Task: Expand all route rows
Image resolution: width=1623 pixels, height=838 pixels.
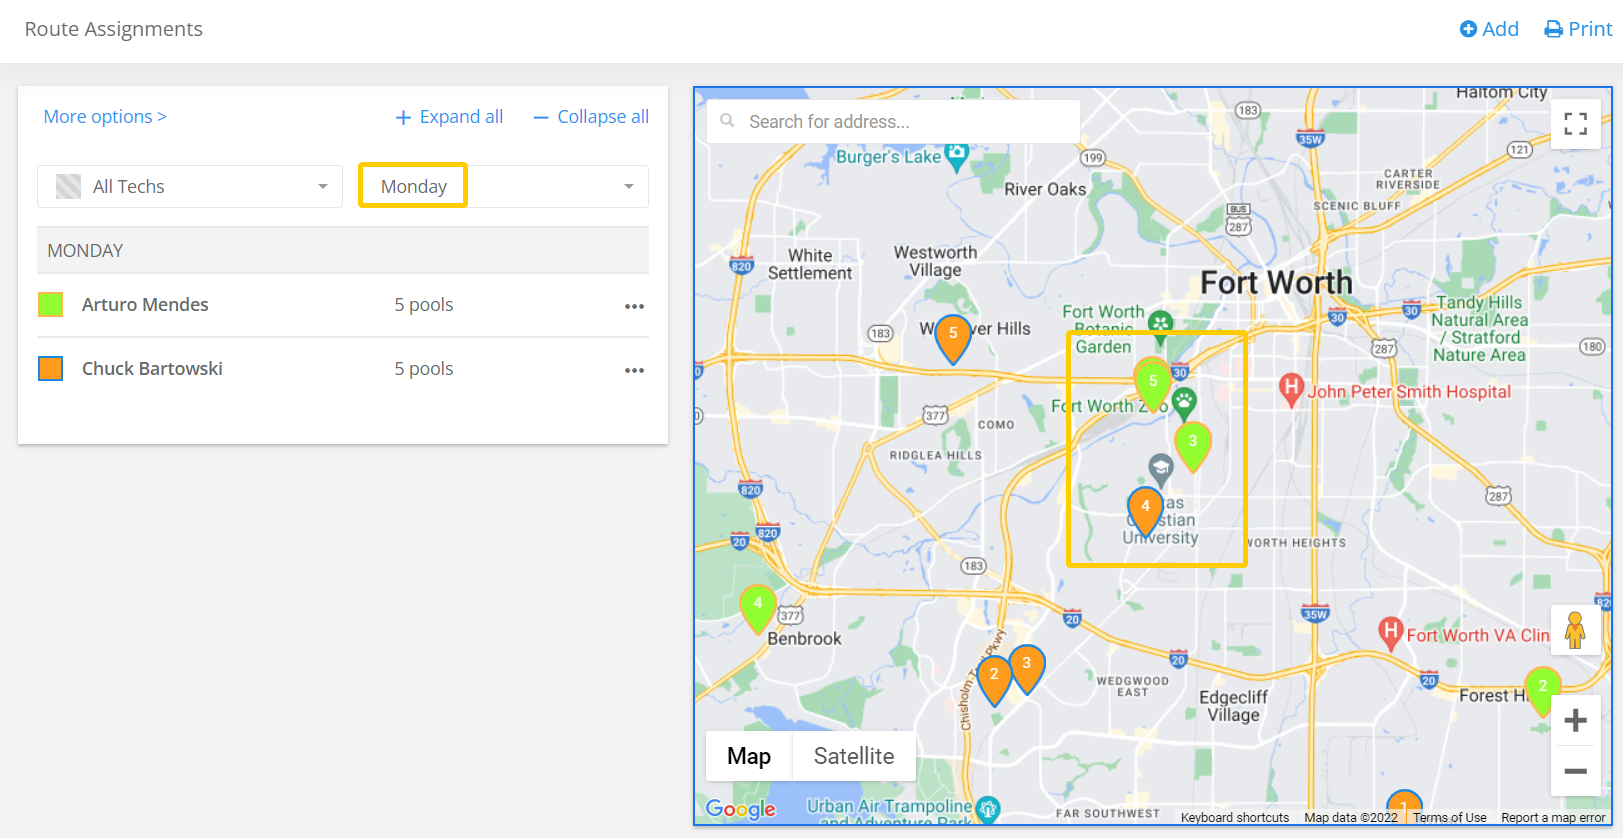Action: click(449, 116)
